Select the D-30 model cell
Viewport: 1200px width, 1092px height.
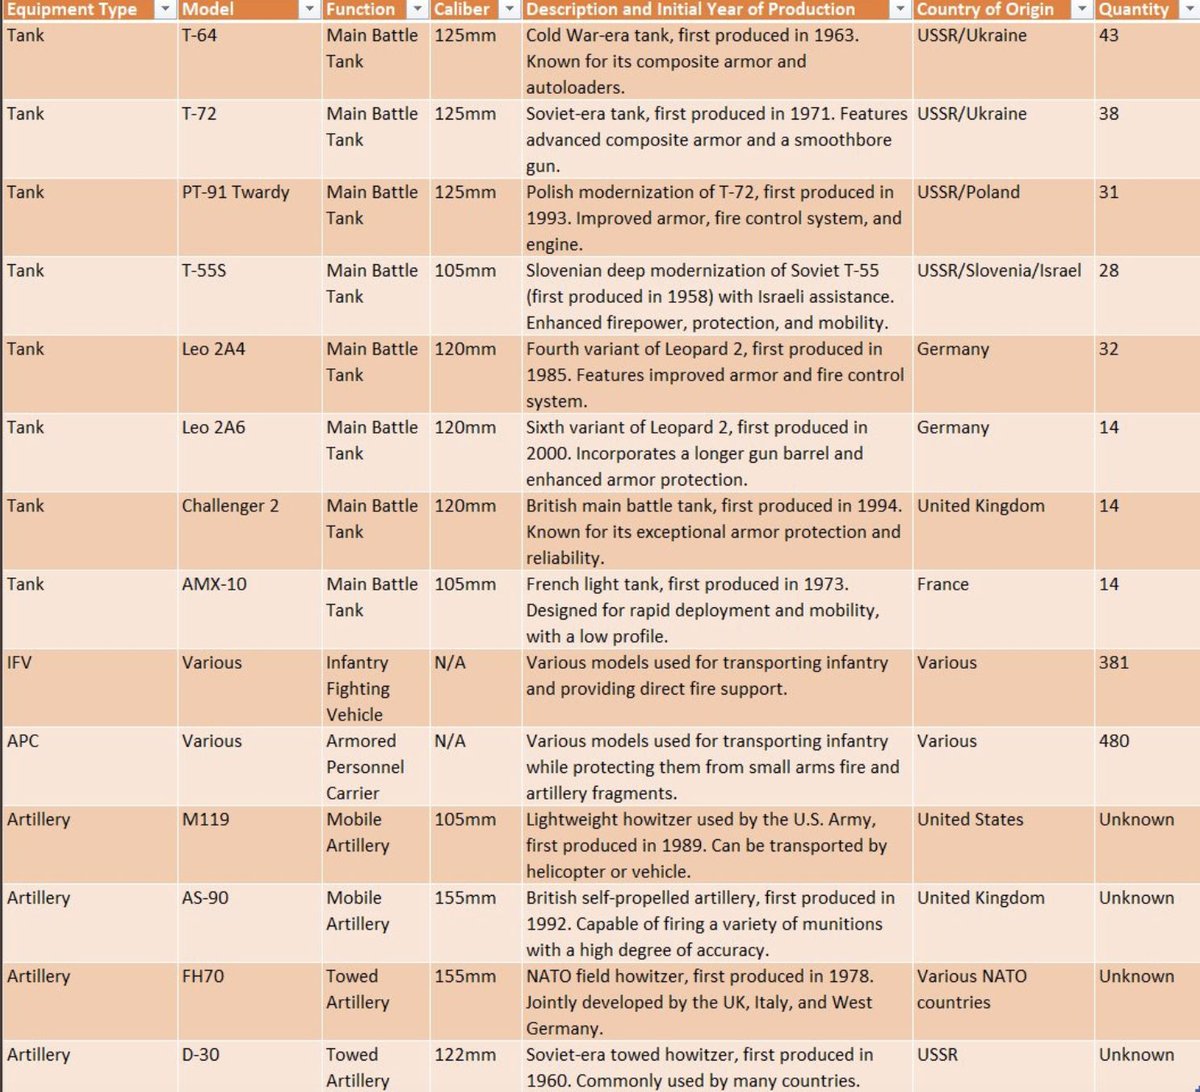point(250,1067)
